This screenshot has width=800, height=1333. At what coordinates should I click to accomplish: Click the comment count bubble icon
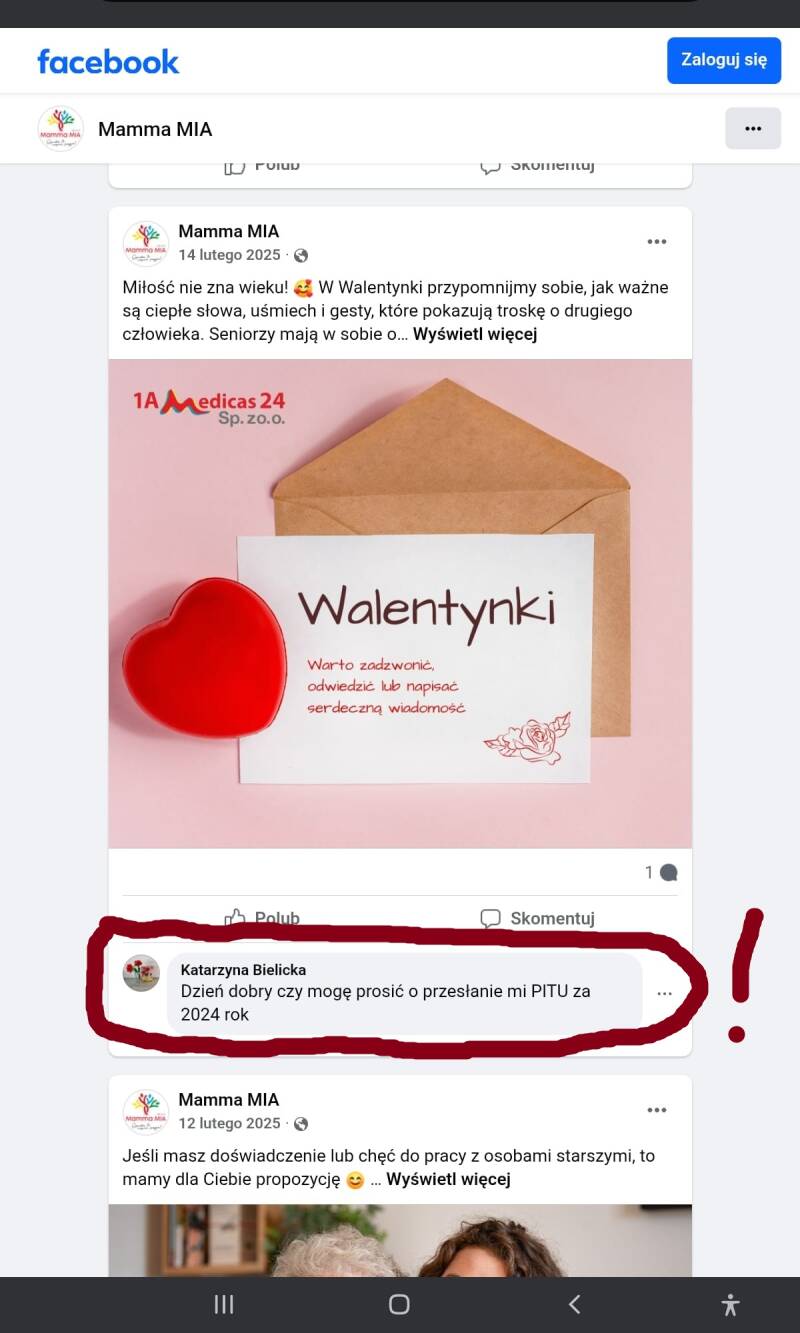669,873
